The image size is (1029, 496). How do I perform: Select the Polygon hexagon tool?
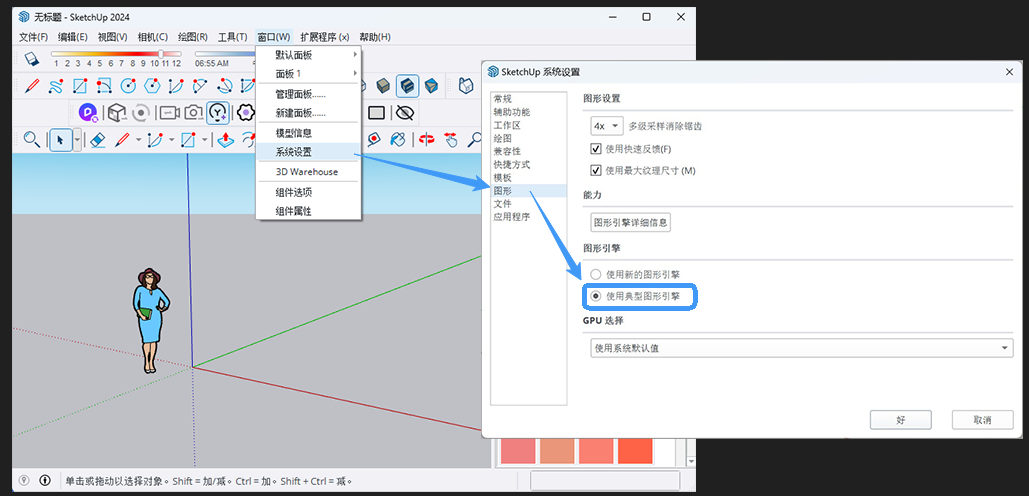pyautogui.click(x=152, y=86)
